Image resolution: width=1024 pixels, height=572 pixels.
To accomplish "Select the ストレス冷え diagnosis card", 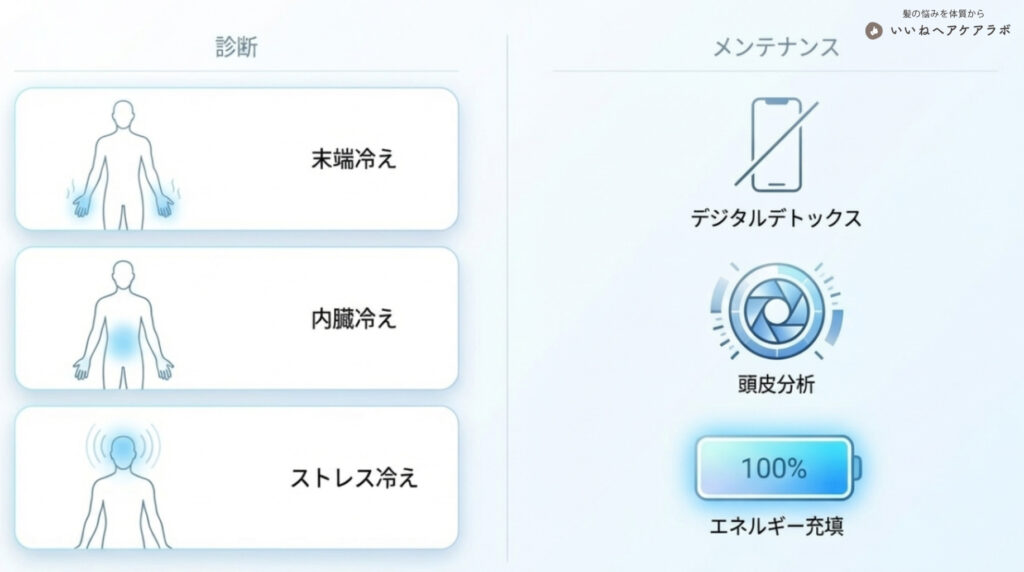I will coord(236,477).
